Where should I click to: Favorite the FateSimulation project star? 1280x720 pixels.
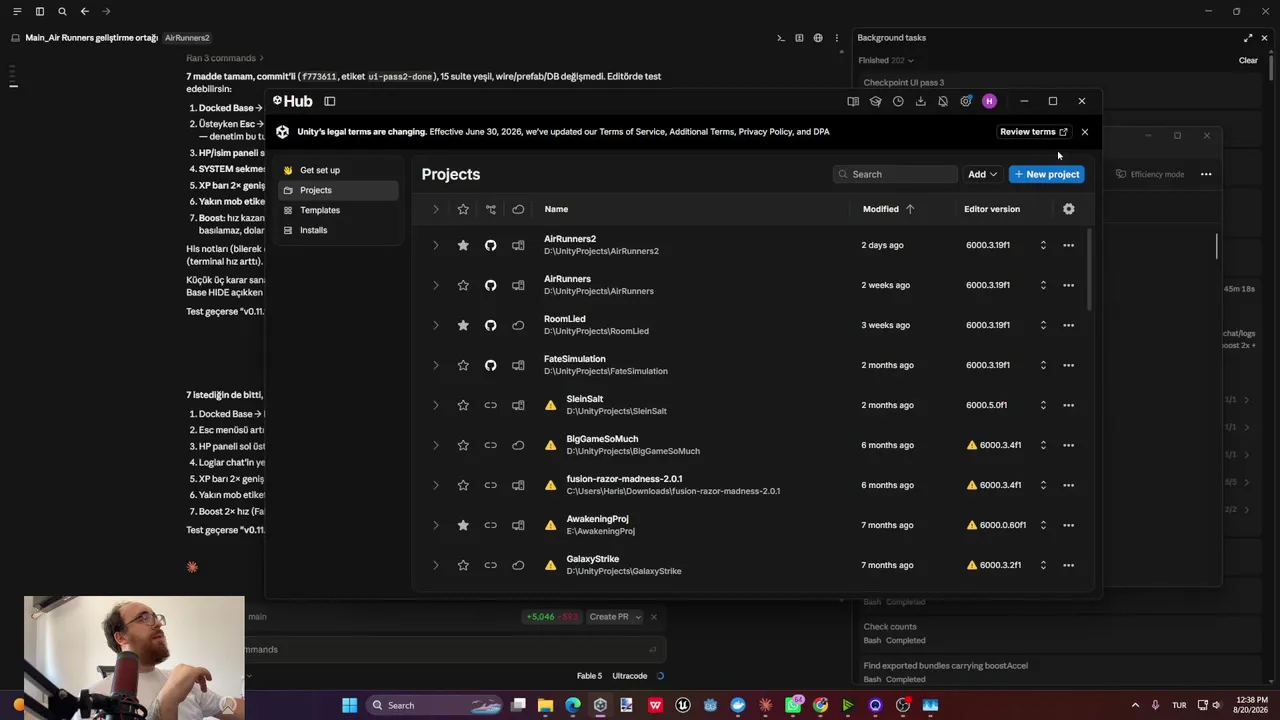(x=463, y=365)
